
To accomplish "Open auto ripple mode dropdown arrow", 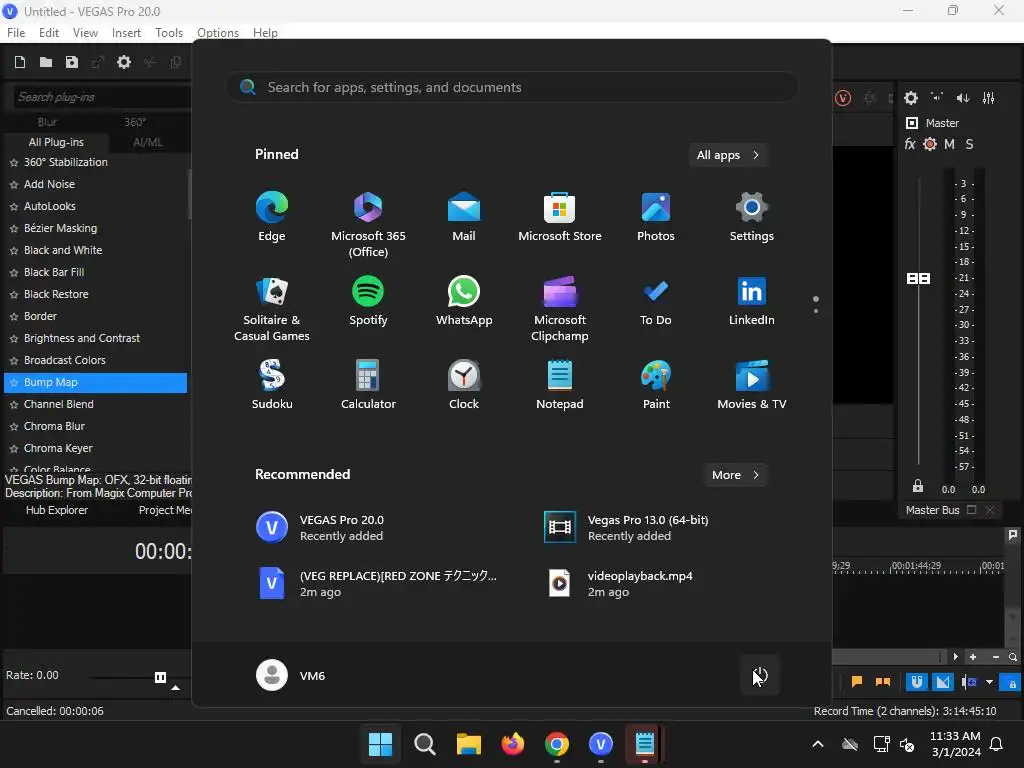I will 989,682.
